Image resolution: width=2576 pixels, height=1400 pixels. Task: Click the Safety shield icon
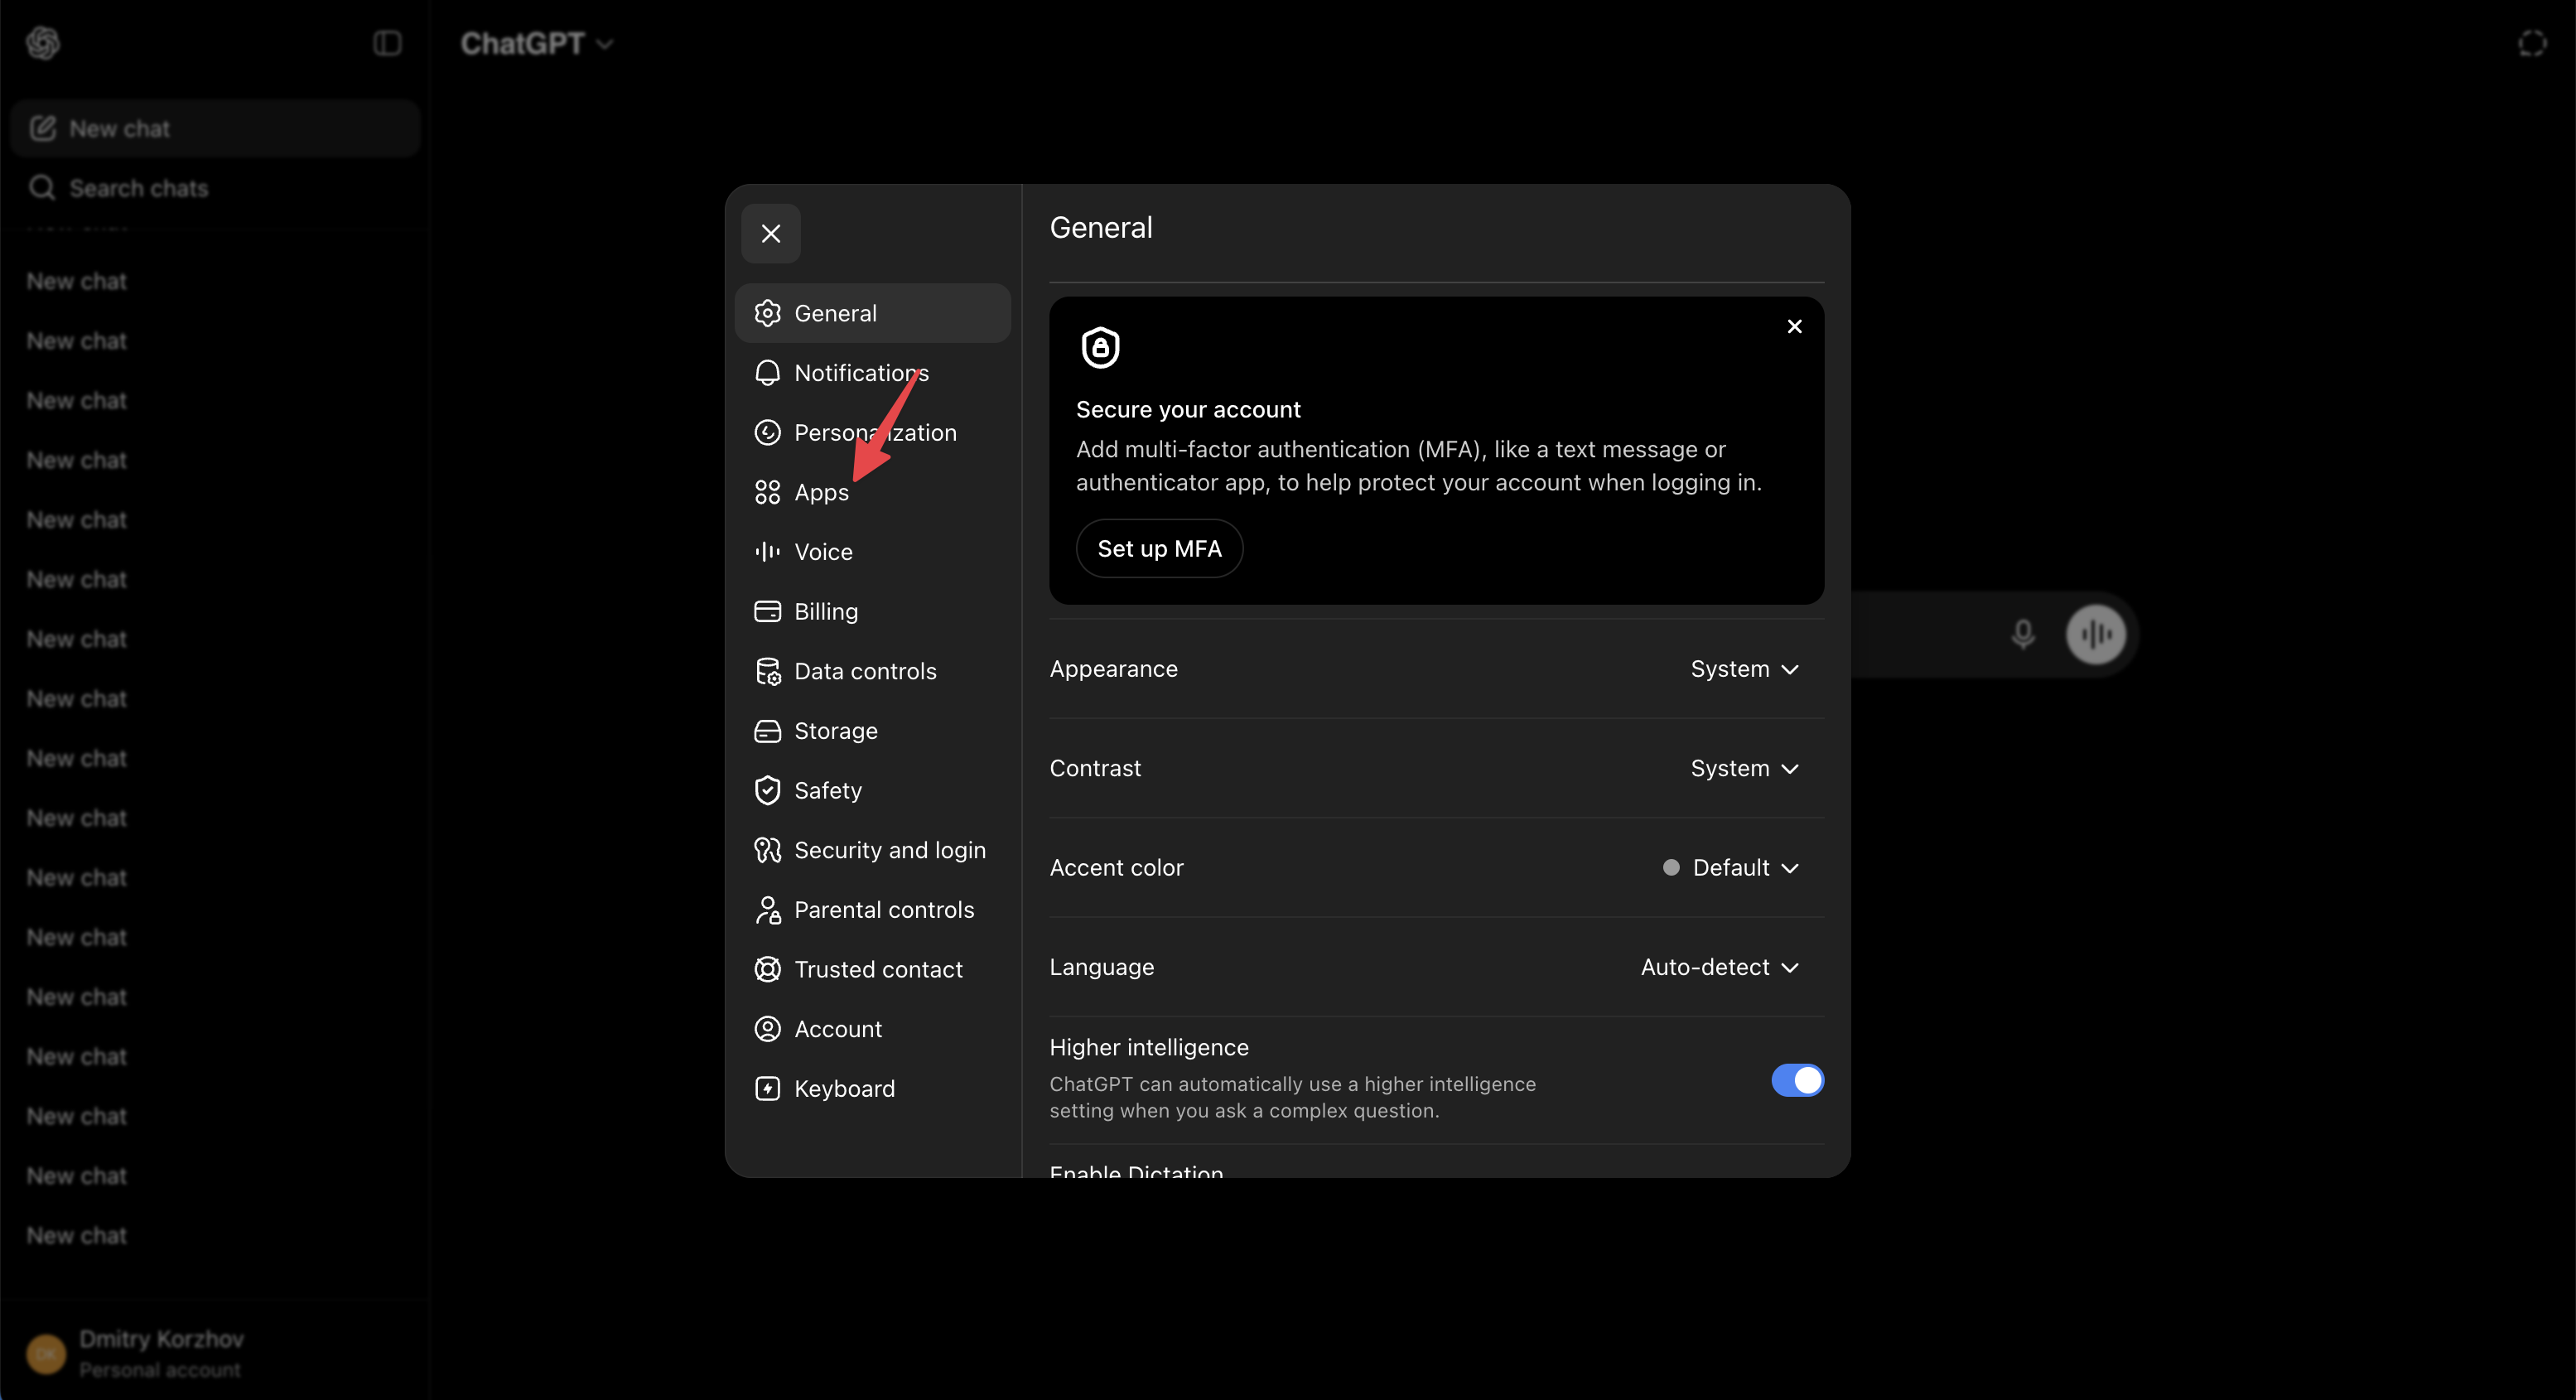767,790
